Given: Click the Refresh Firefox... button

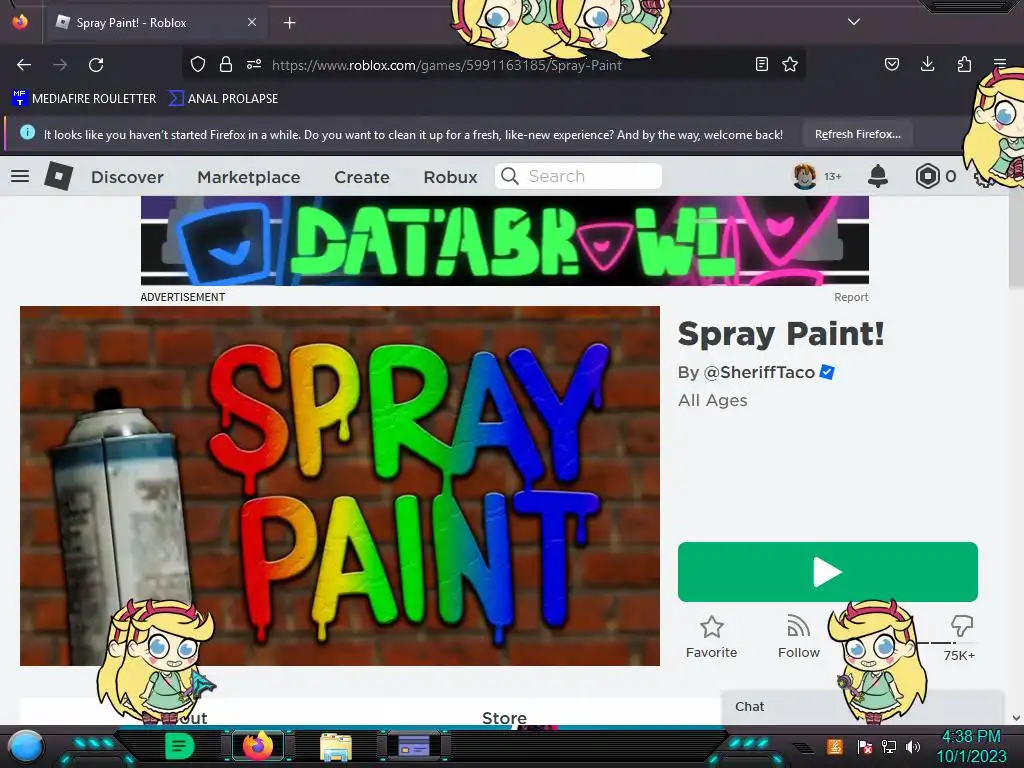Looking at the screenshot, I should coord(857,134).
